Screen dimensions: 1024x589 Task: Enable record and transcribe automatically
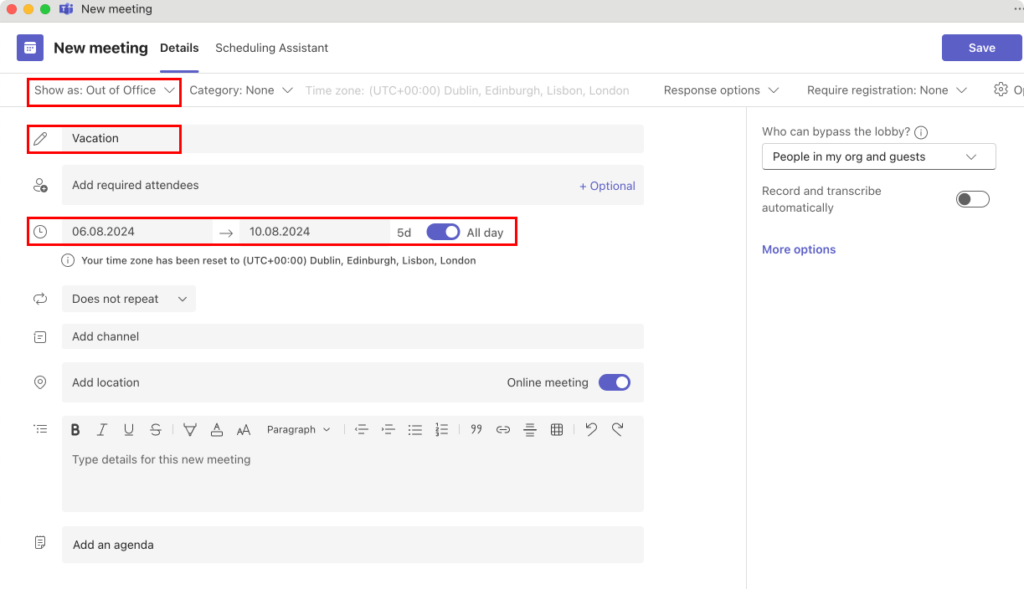tap(972, 199)
